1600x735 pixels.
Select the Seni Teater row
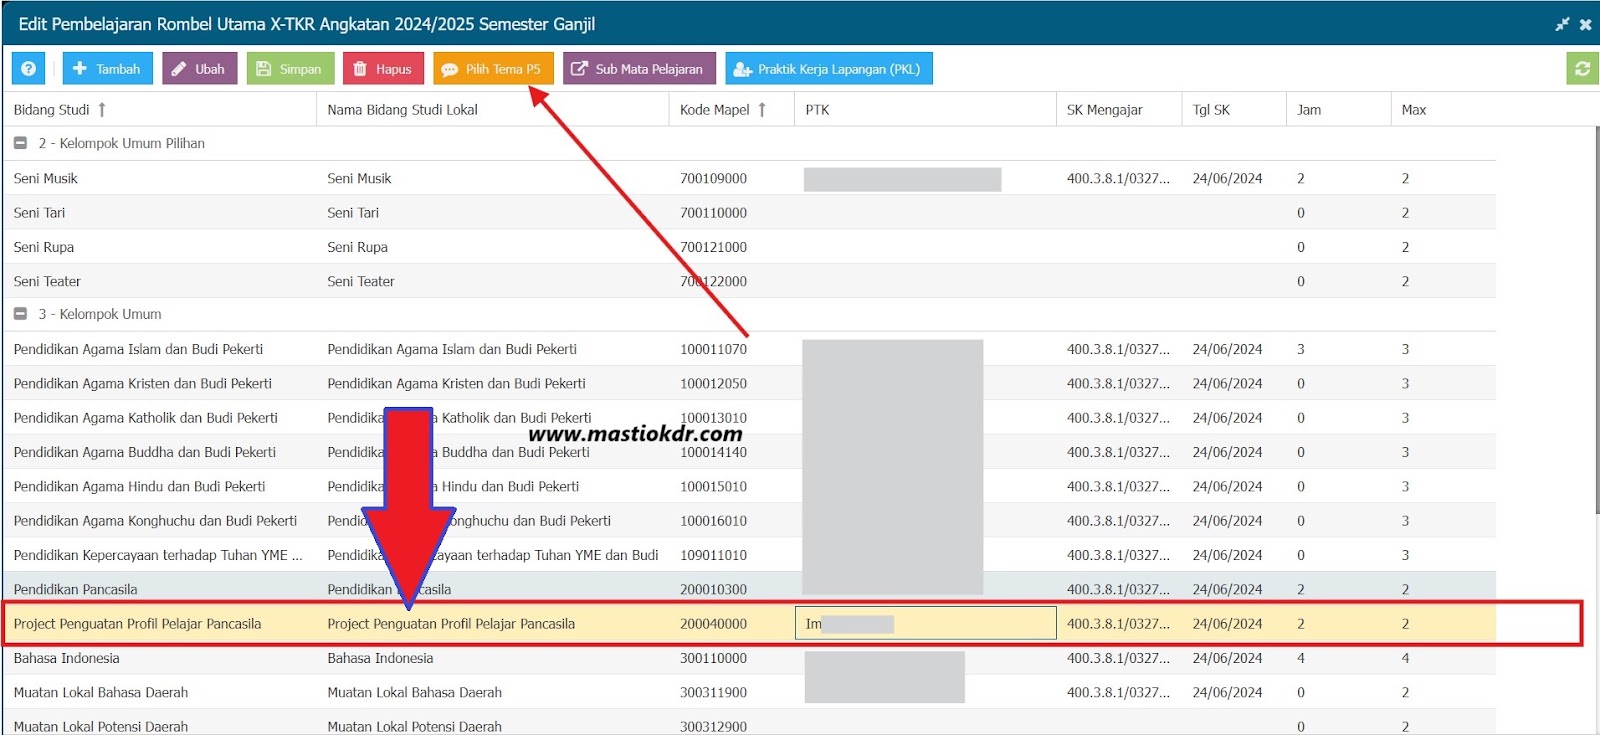[x=750, y=281]
